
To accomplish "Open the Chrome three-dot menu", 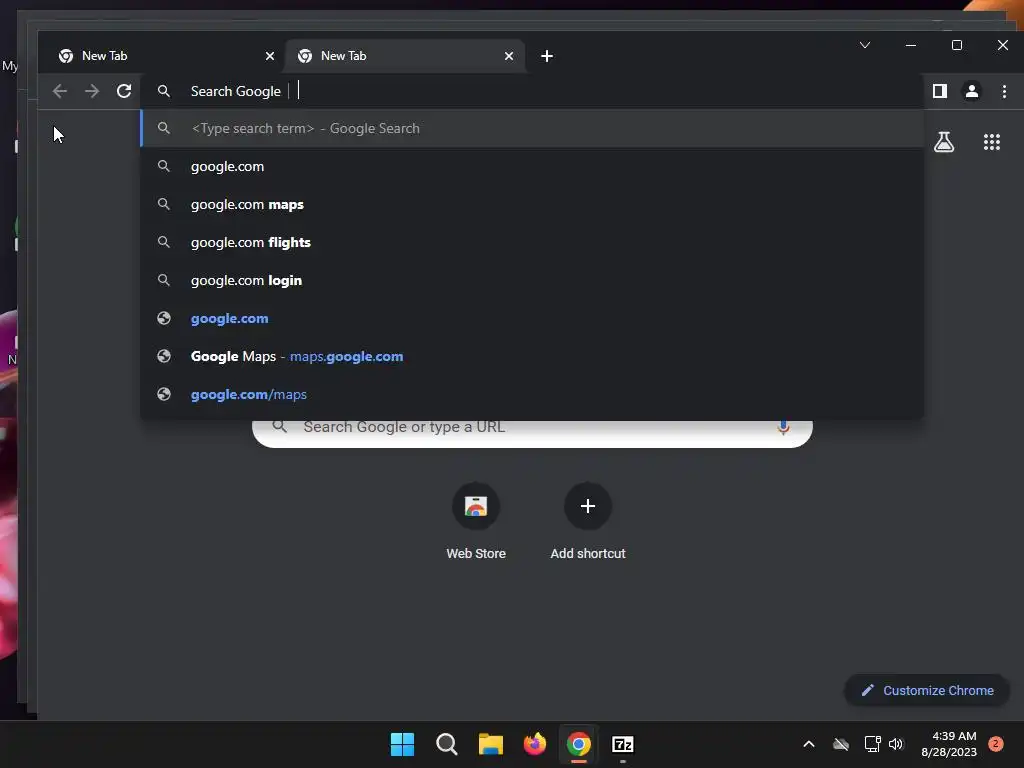I will 1004,91.
